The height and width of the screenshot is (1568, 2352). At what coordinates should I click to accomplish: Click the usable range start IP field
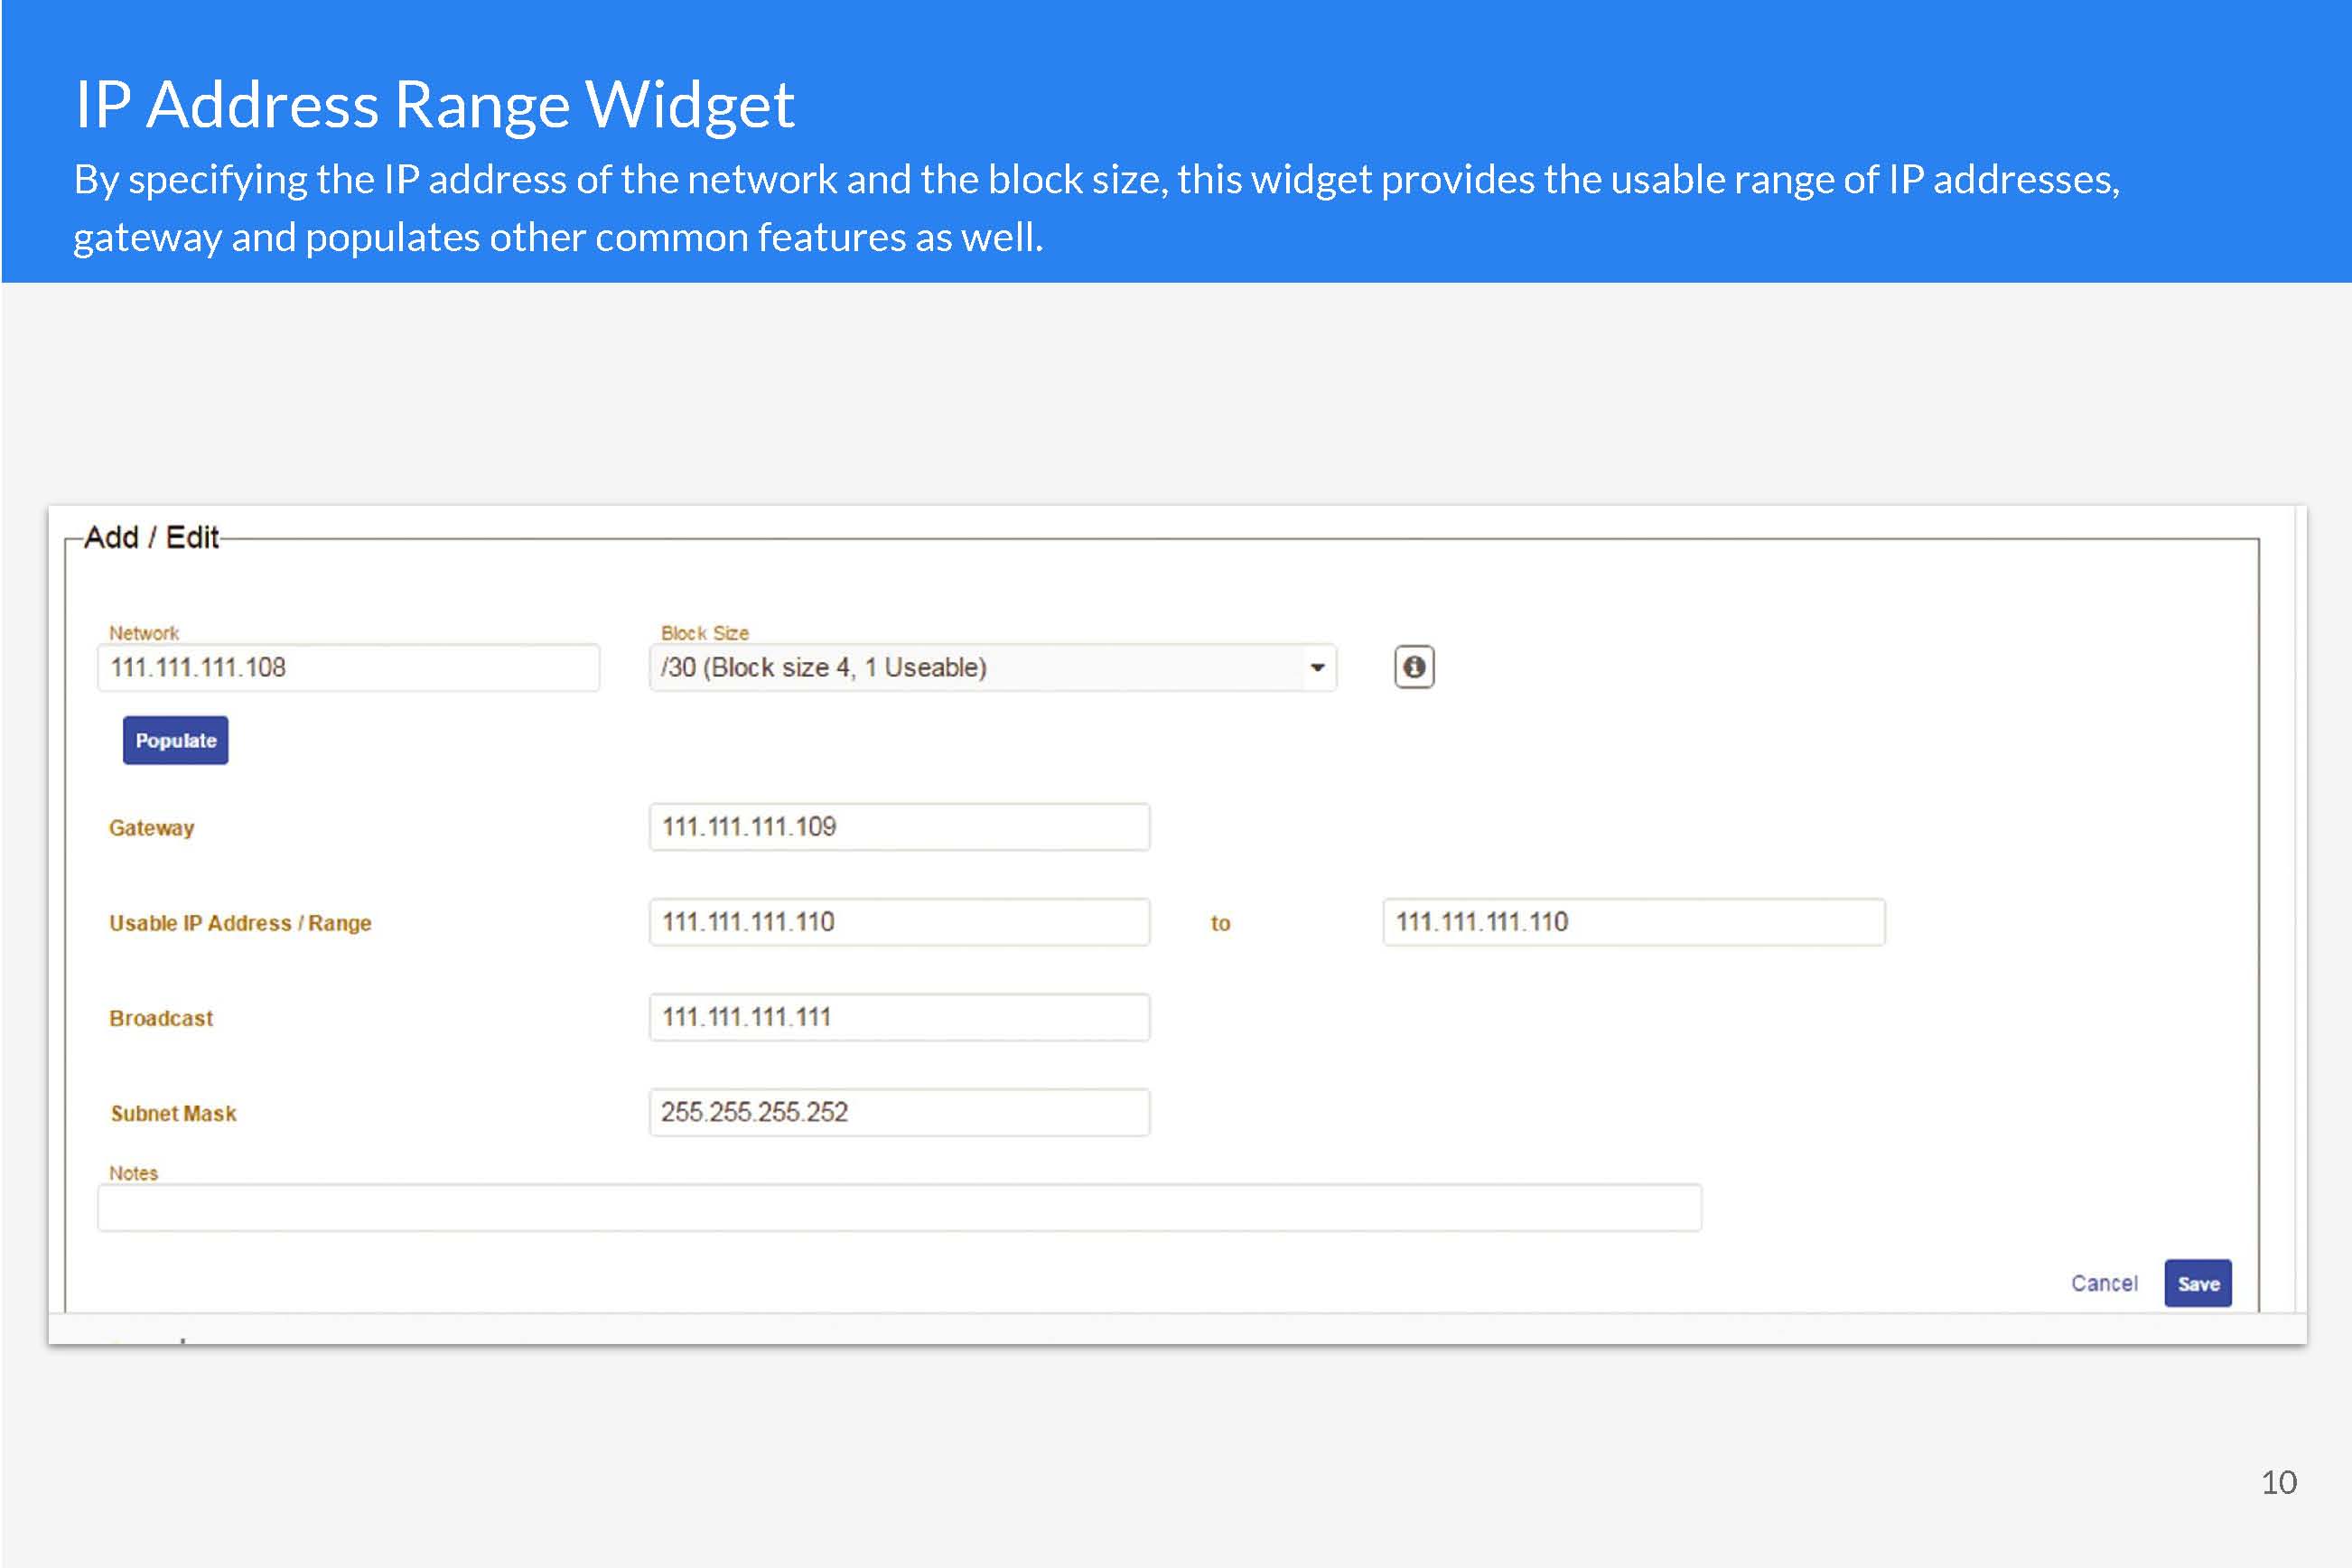(899, 922)
